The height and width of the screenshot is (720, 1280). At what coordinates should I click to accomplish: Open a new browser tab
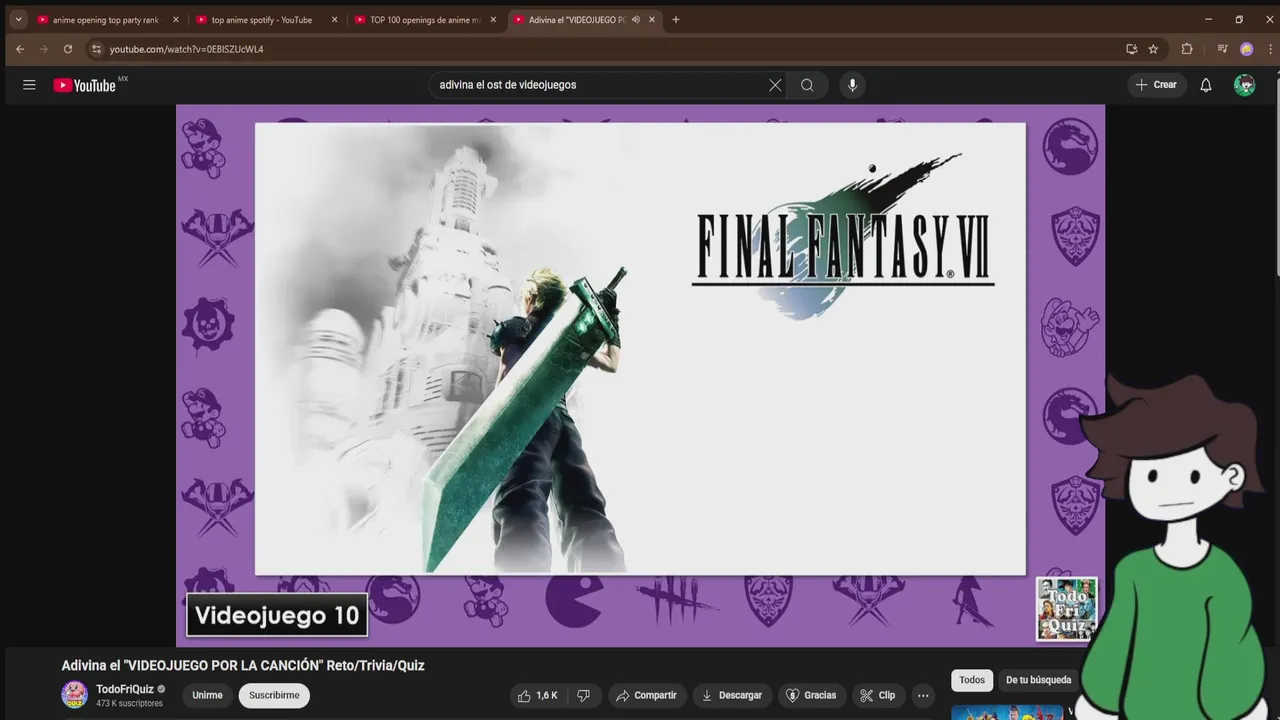[676, 20]
